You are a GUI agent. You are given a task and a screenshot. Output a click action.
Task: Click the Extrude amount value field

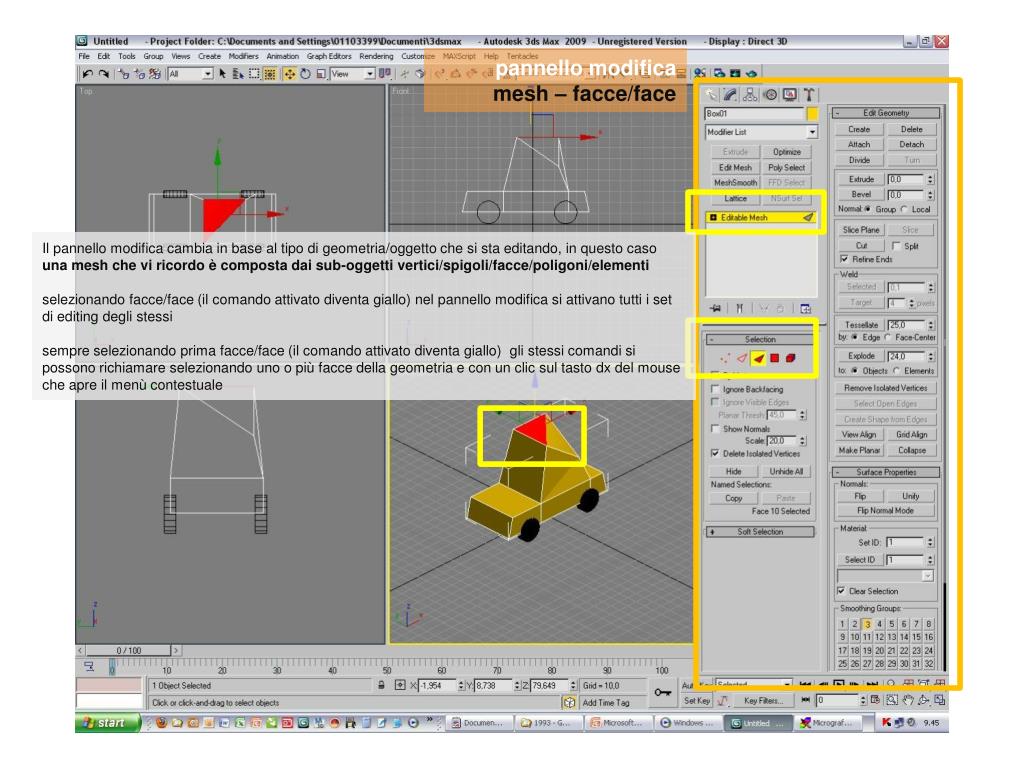(906, 179)
